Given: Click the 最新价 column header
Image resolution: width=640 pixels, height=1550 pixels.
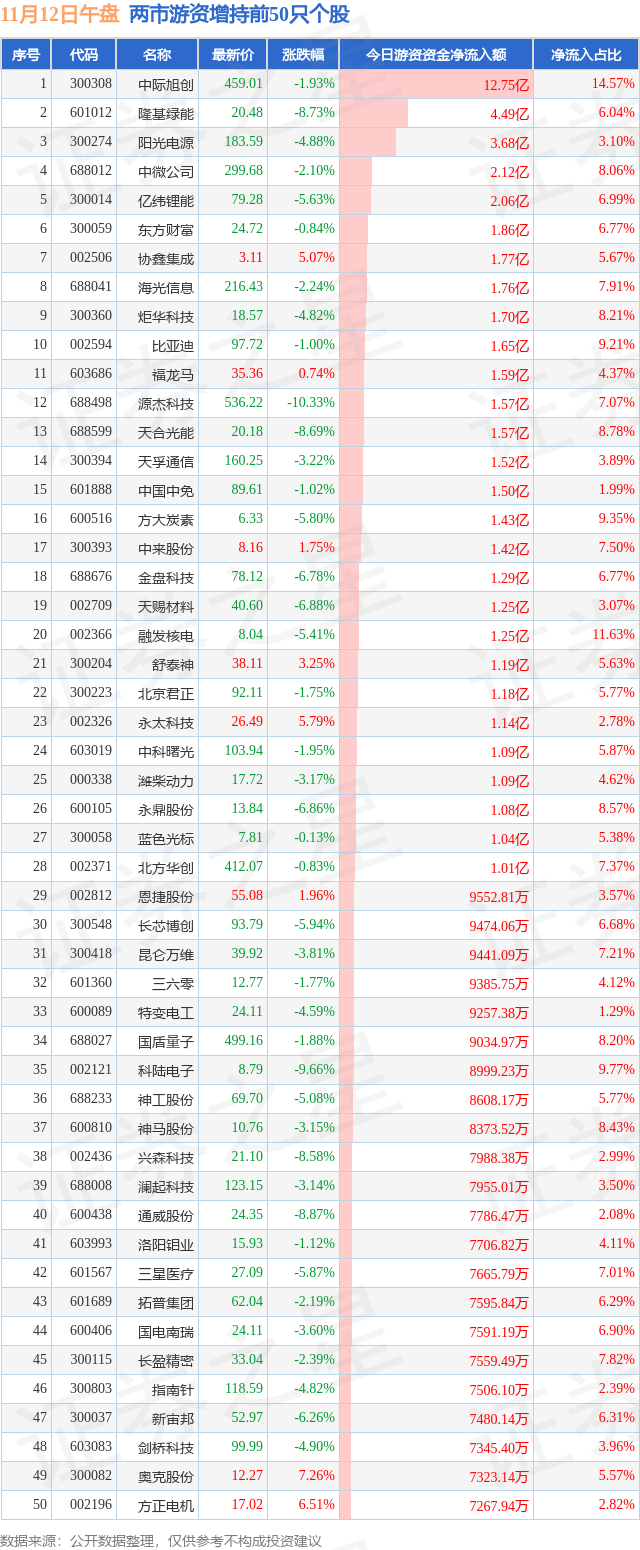Looking at the screenshot, I should (233, 55).
